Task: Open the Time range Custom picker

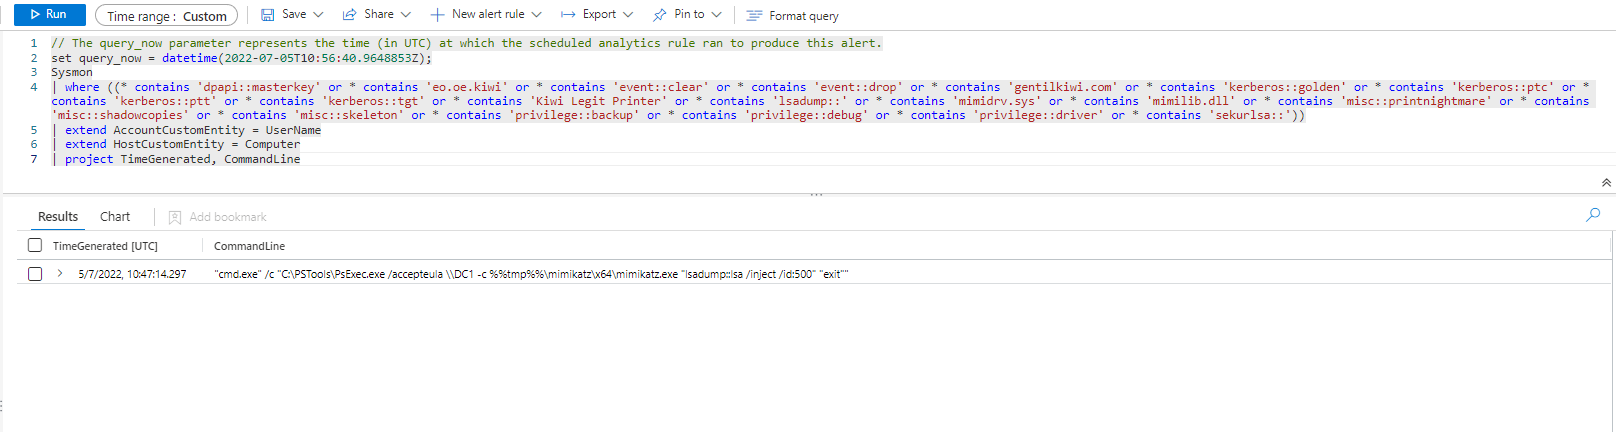Action: 167,16
